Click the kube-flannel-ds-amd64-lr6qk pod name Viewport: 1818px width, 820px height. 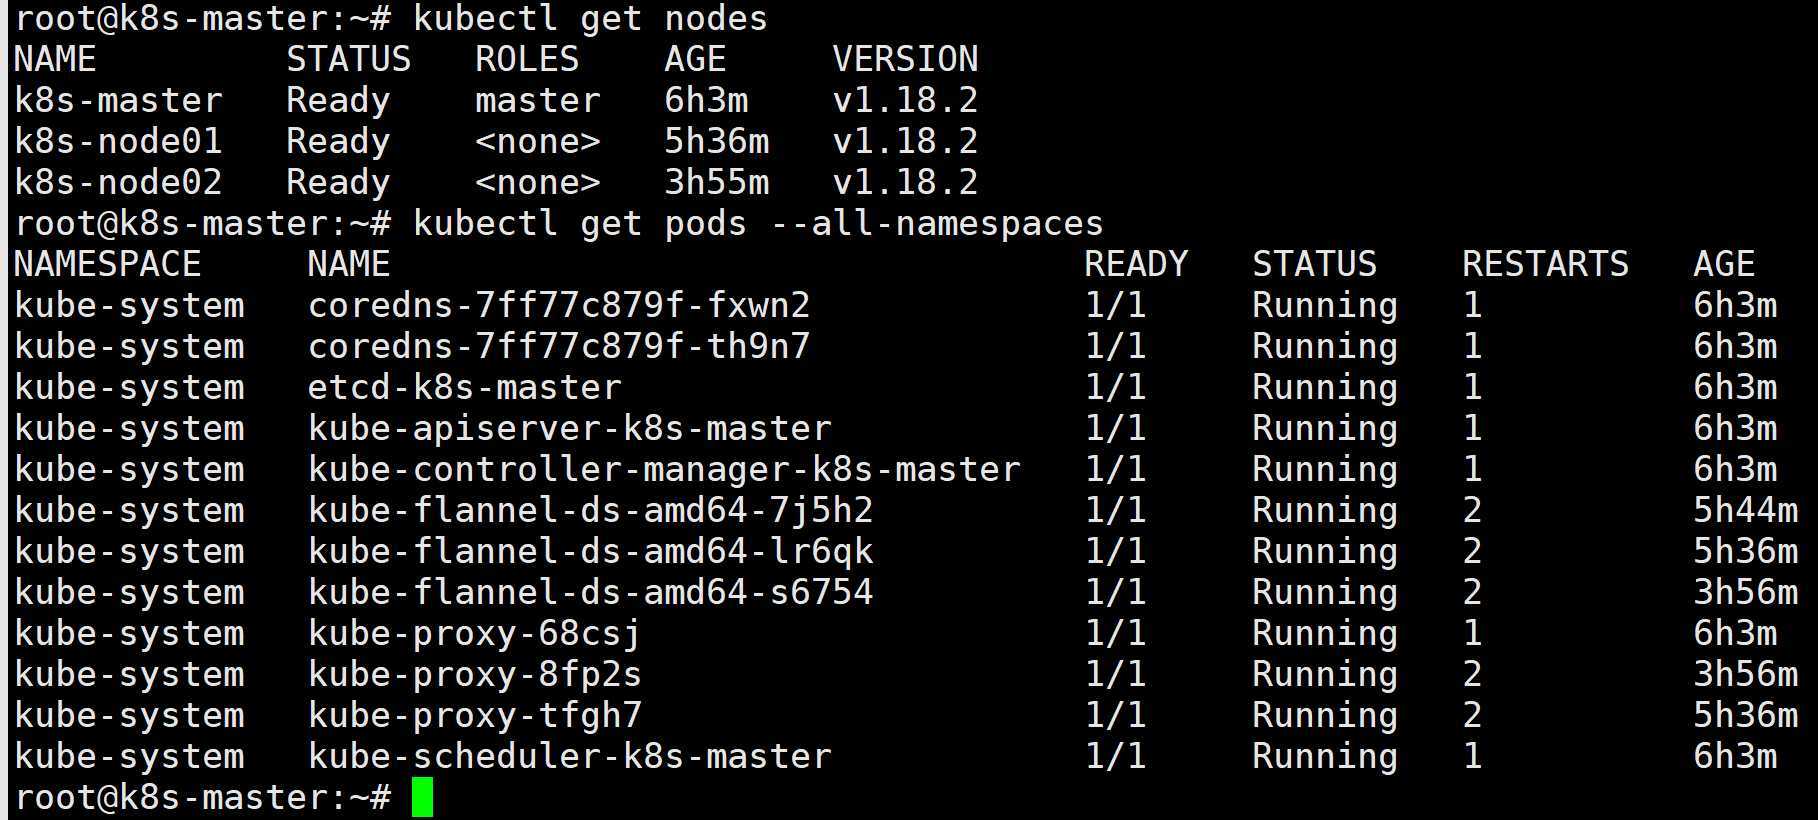591,551
